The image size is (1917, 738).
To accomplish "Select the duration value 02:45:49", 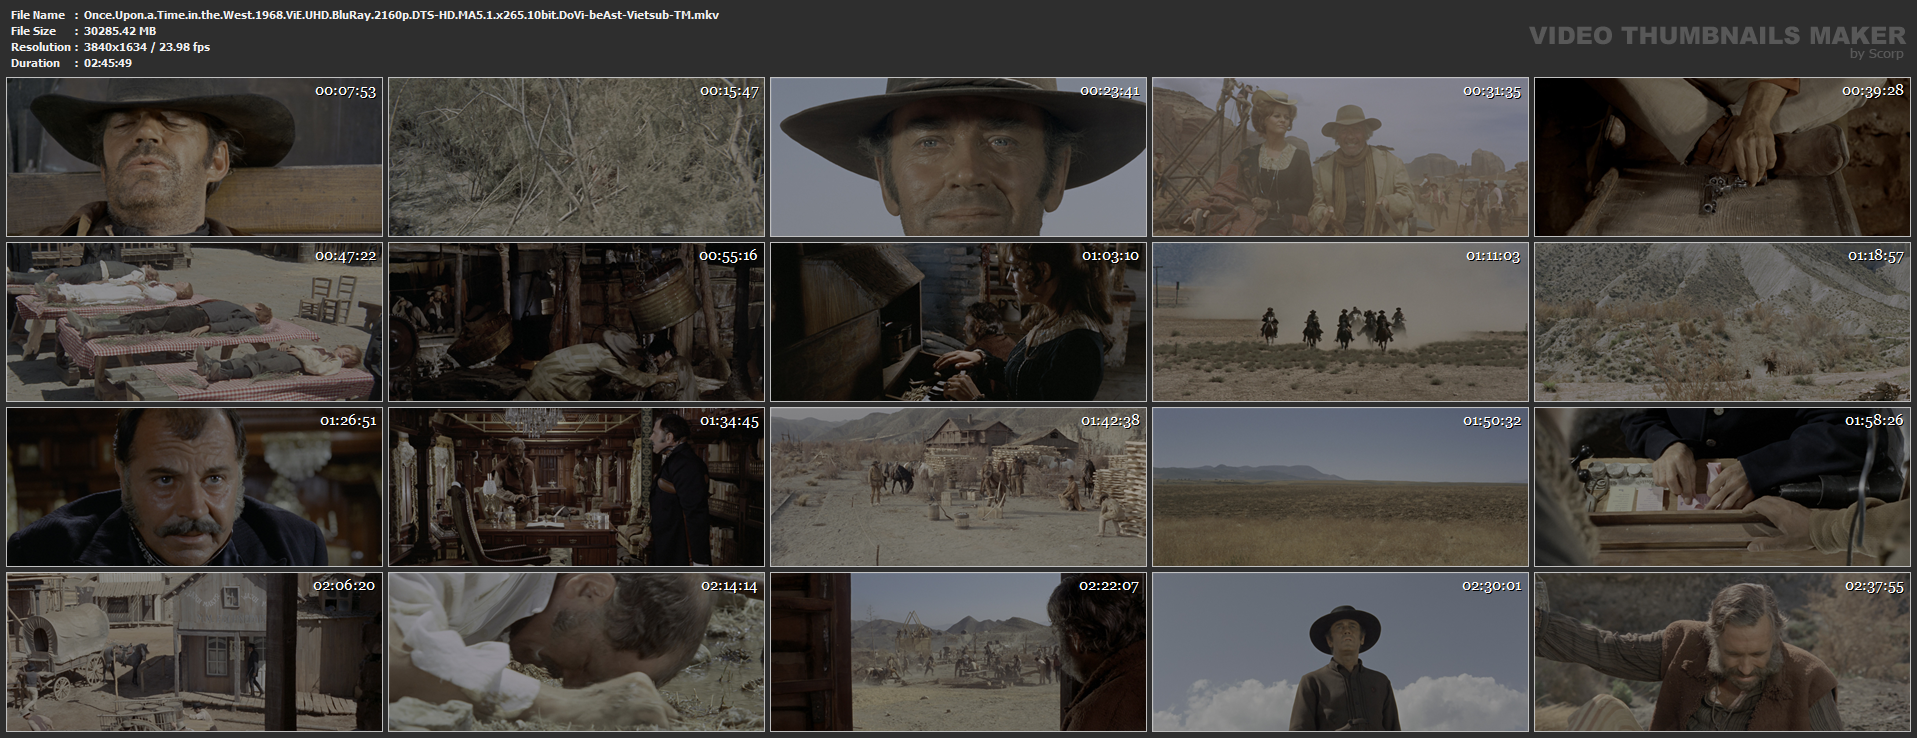I will [108, 63].
